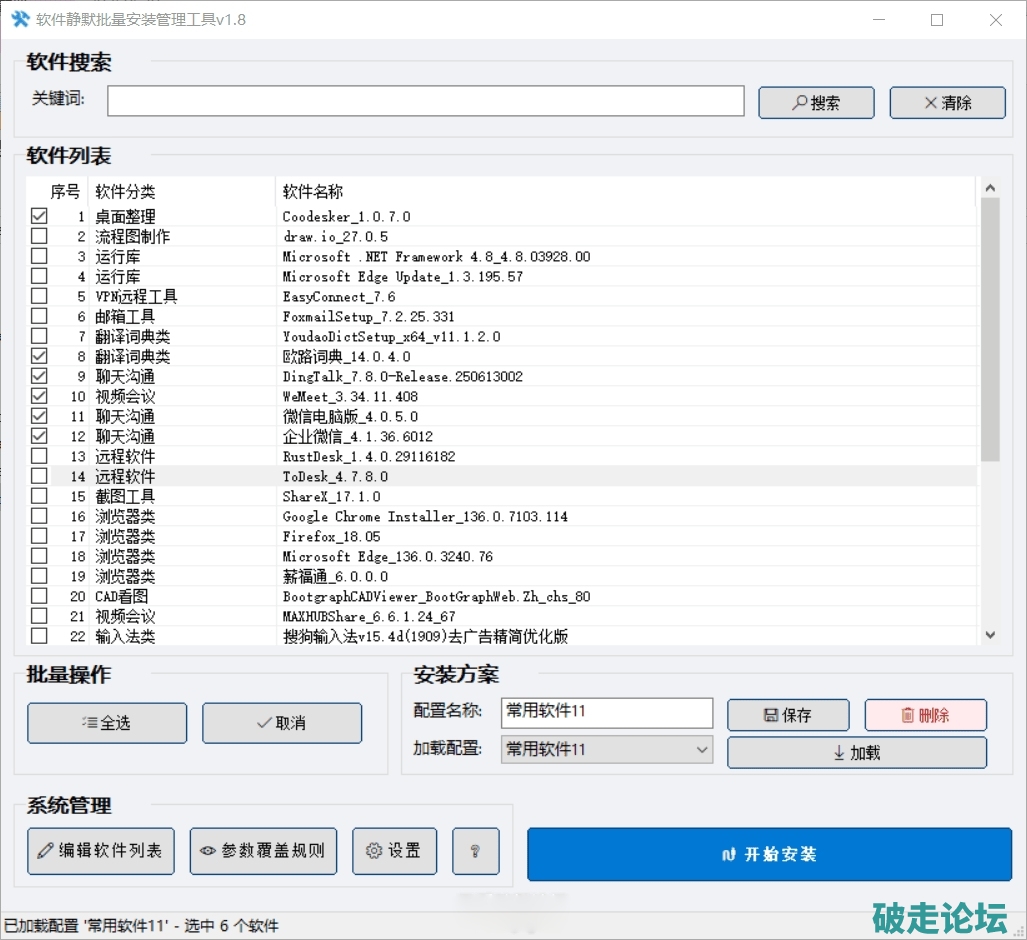Uncheck the Coodesker_1.0.7.0 checkbox
Screen dimensions: 1027x940
click(39, 216)
